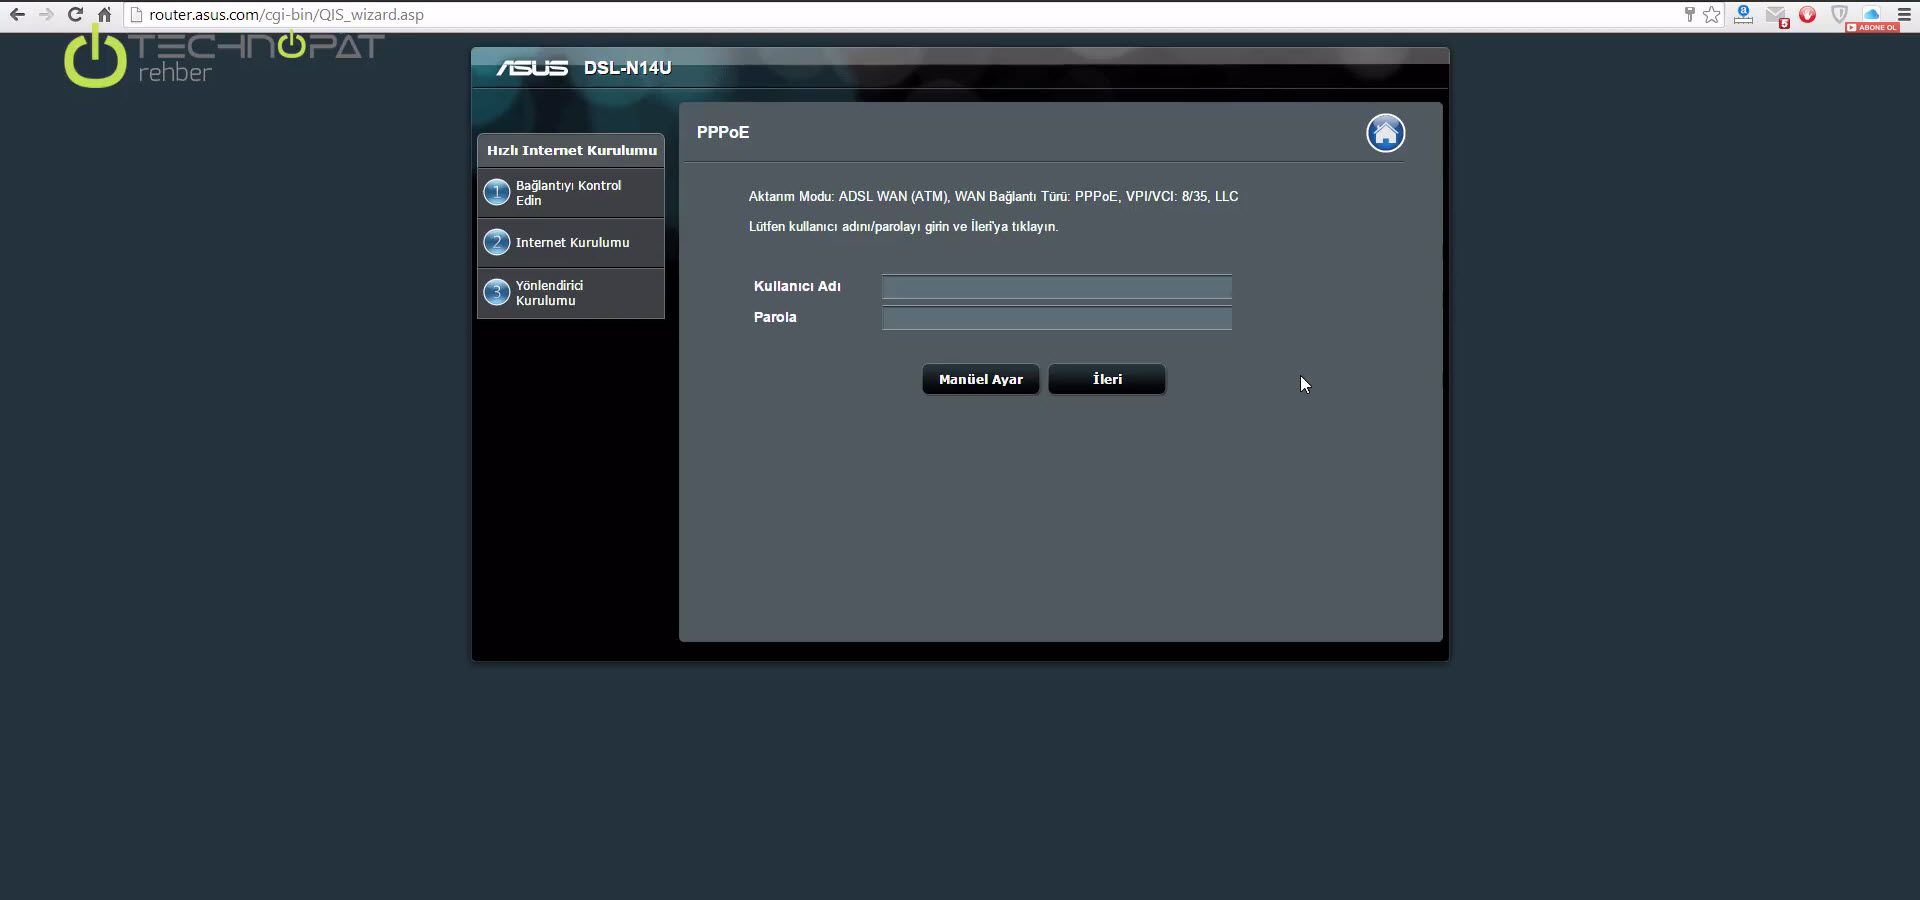Open the red hand blocker extension

tap(1807, 15)
